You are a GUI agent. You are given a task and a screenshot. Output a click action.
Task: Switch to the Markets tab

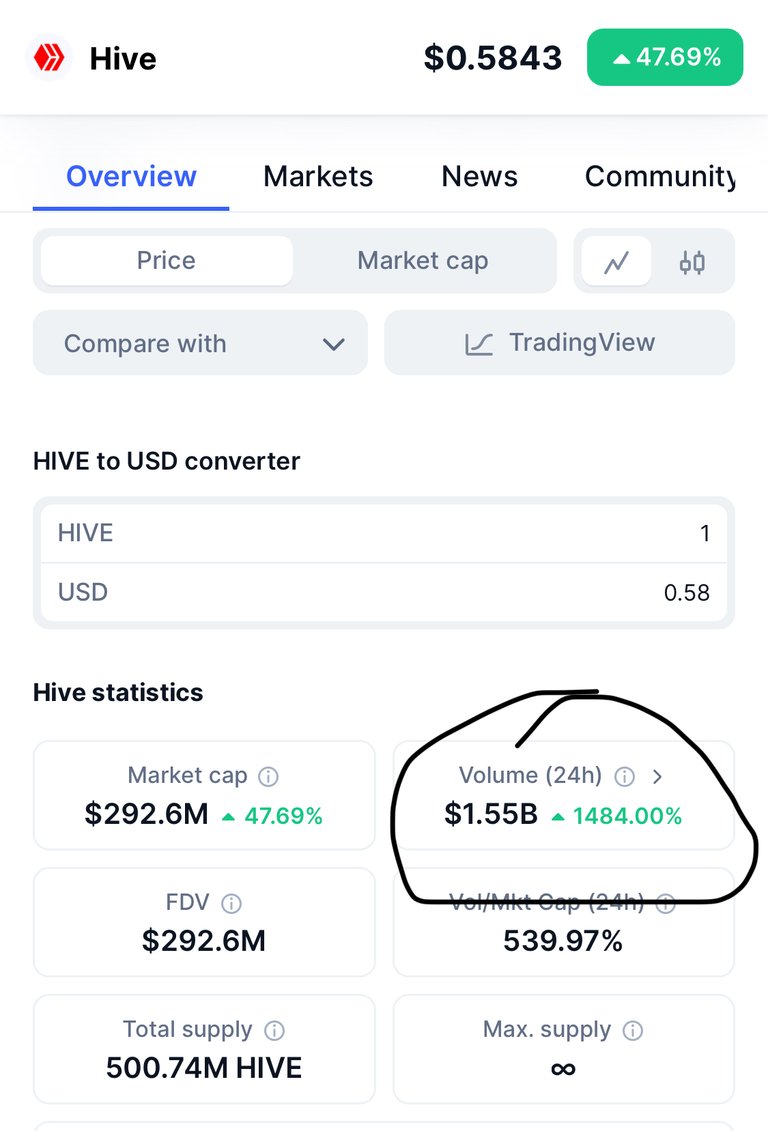pos(318,176)
